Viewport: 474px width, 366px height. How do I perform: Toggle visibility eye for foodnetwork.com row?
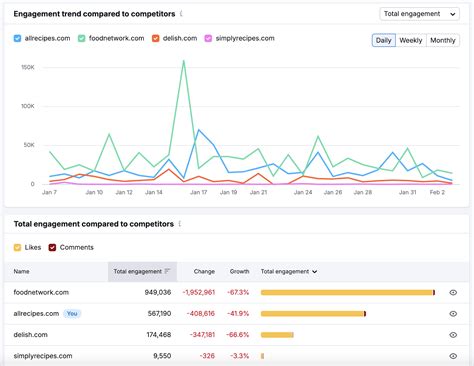(x=453, y=292)
